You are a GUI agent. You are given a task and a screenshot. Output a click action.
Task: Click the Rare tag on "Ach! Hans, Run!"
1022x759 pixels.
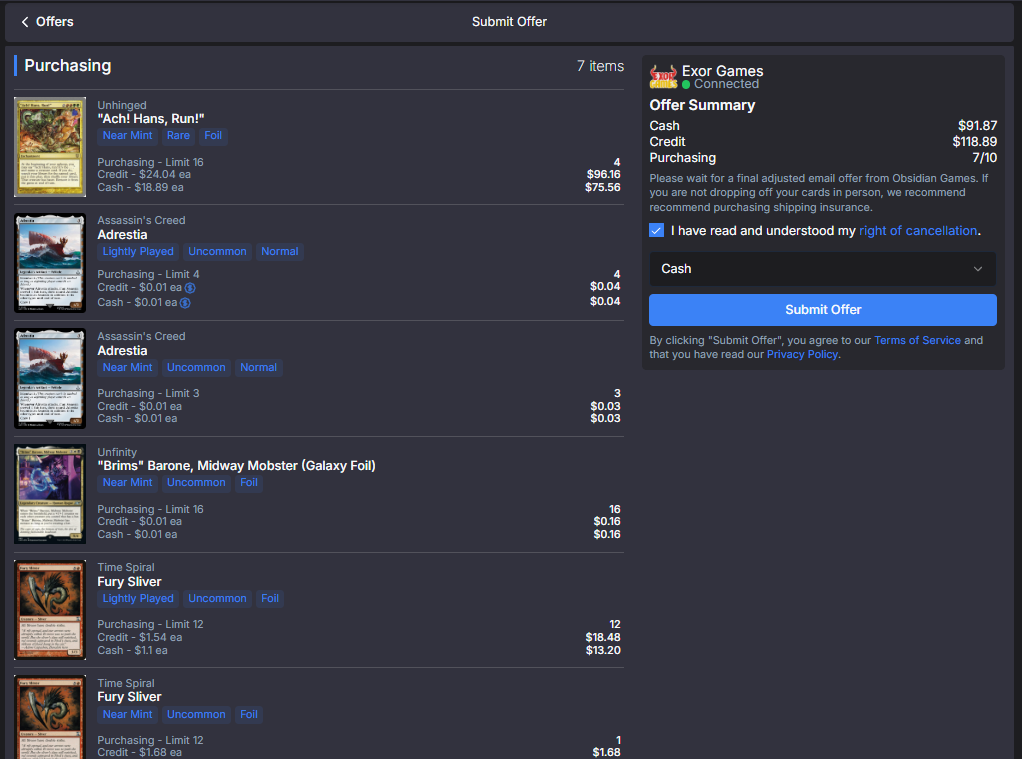178,136
